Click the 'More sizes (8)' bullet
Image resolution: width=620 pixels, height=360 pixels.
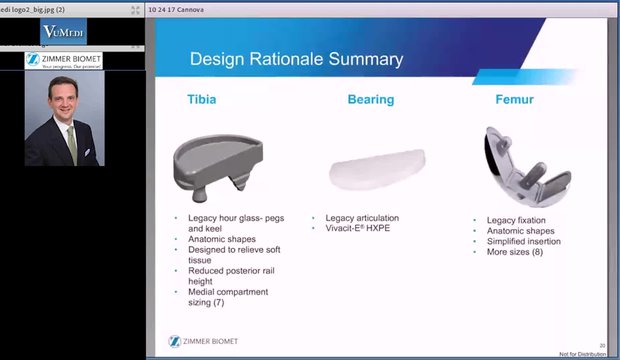515,252
